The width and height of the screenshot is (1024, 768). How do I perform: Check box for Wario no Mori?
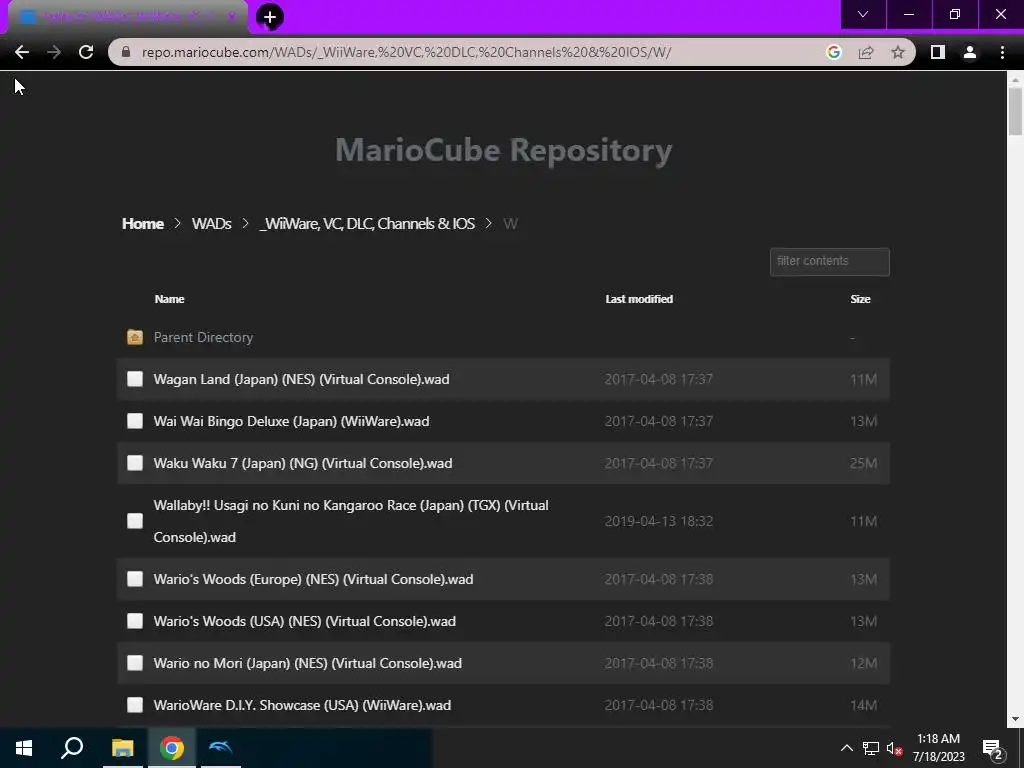coord(135,663)
